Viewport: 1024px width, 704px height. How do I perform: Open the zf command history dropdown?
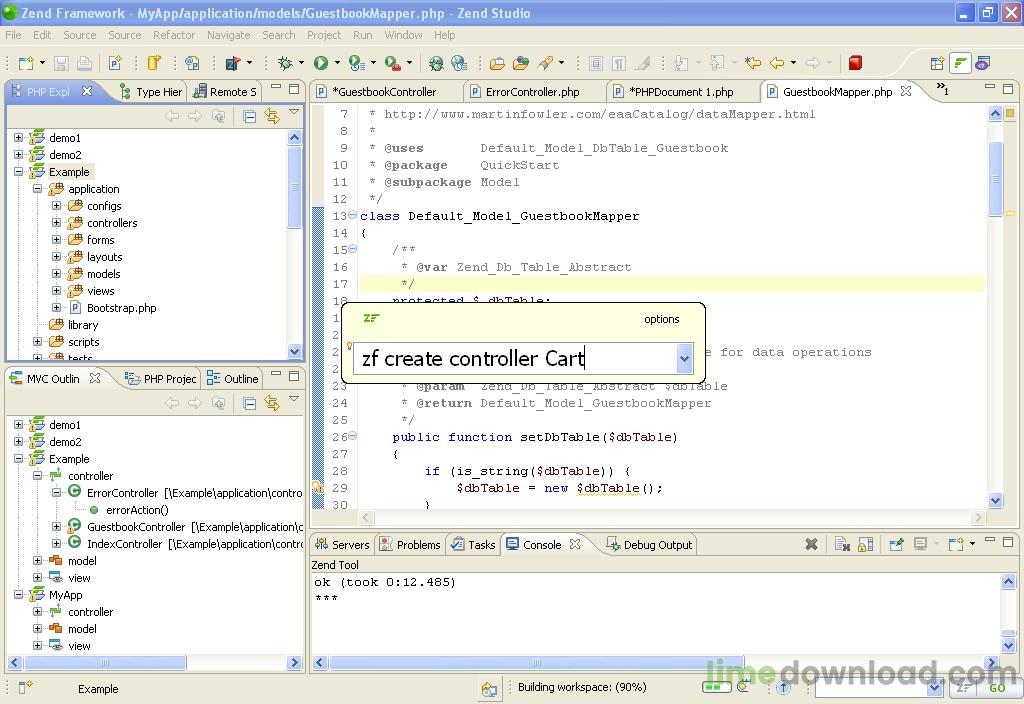(684, 358)
